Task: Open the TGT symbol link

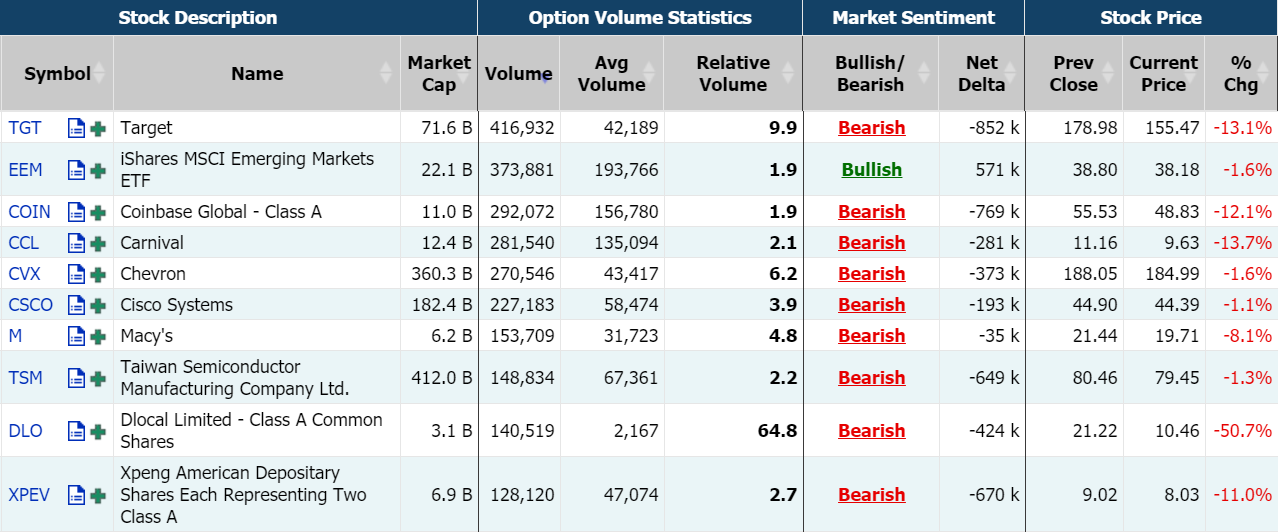Action: coord(25,128)
